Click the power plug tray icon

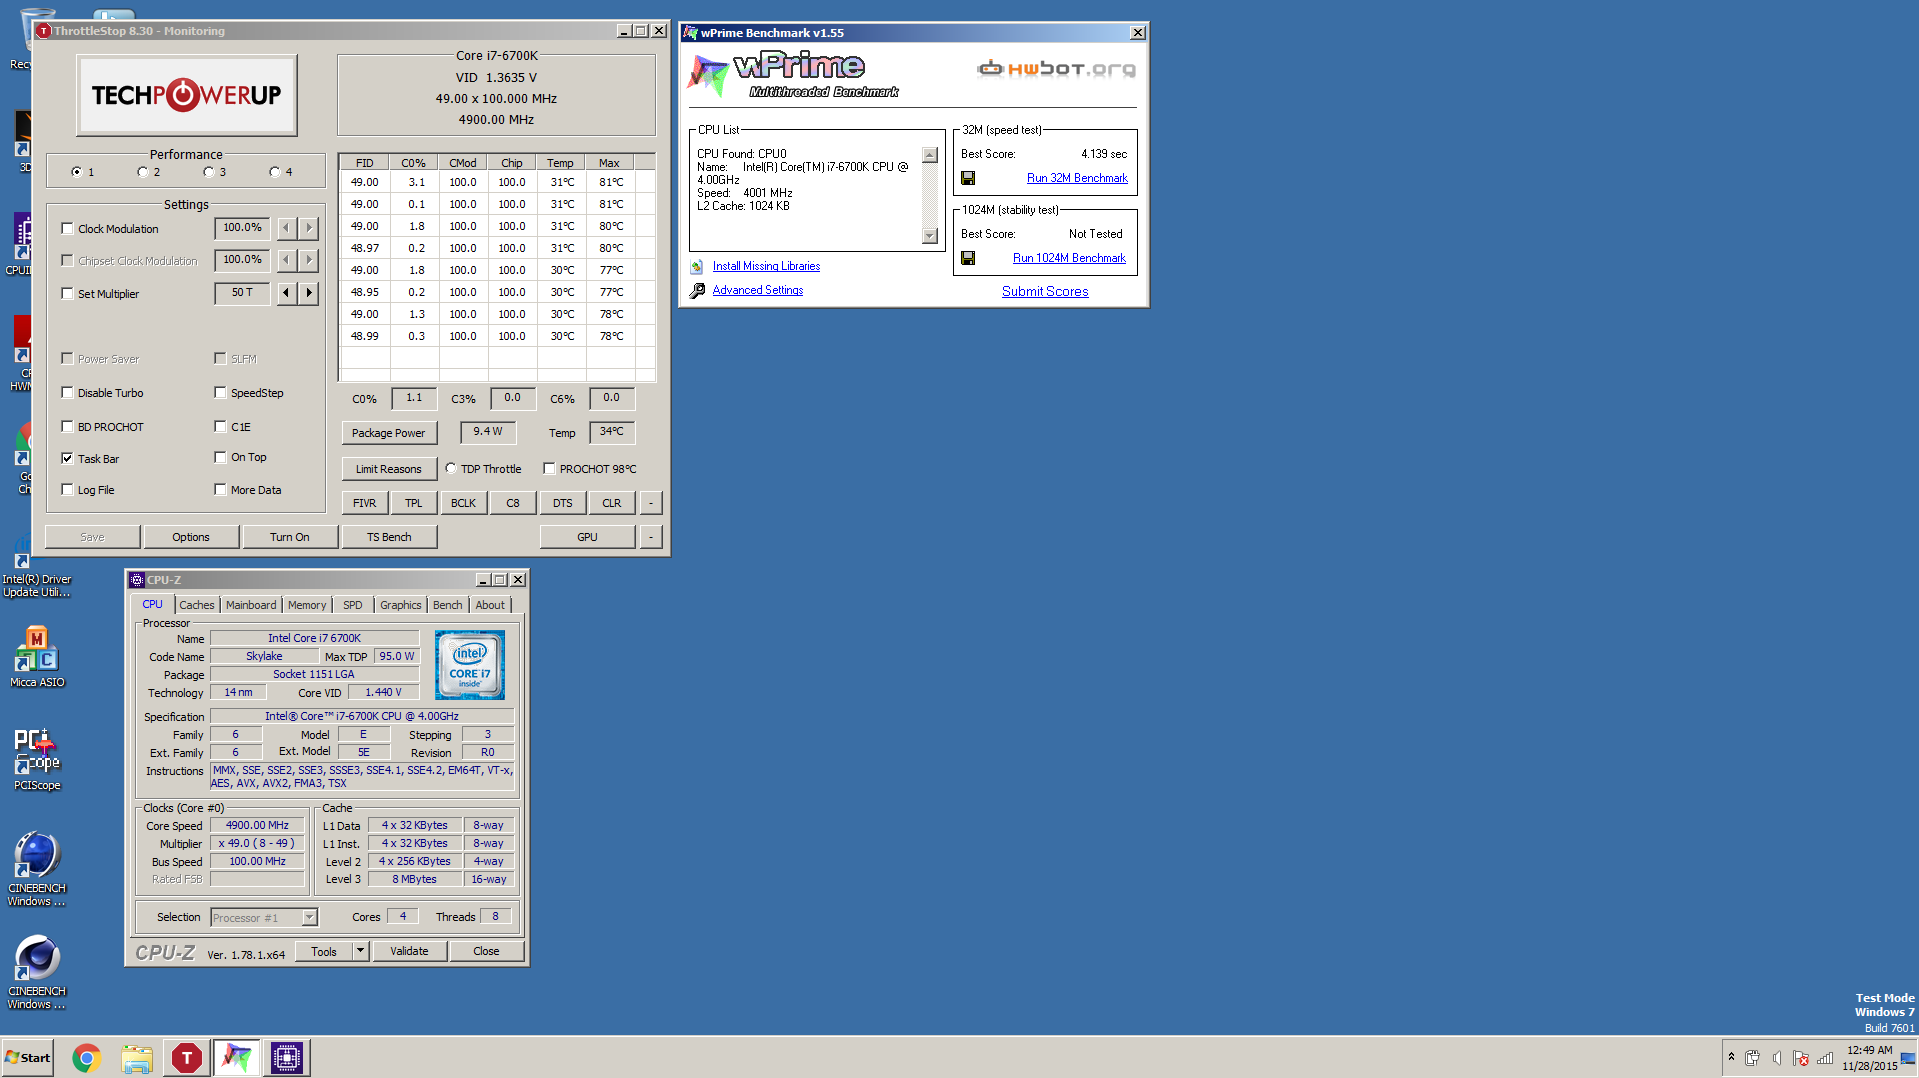click(1753, 1058)
